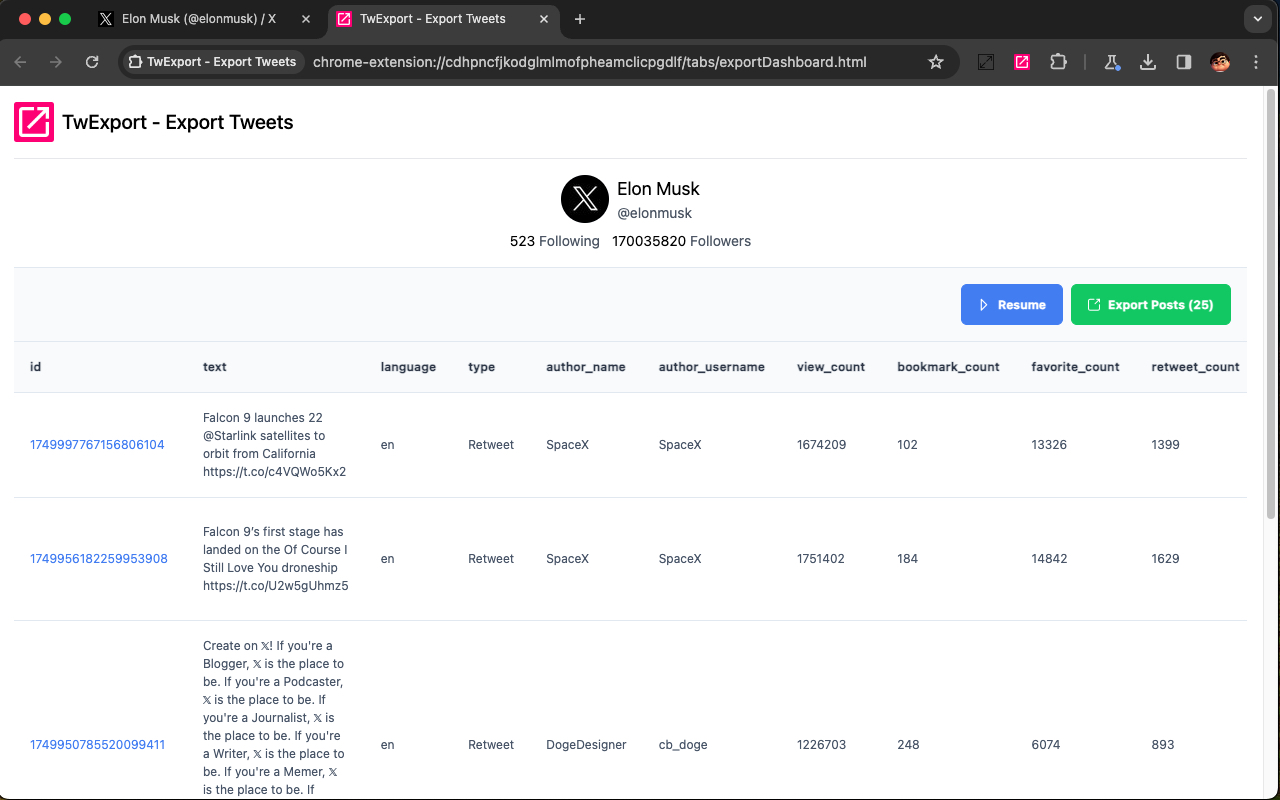Click the 'TwExport - Export Tweets' page title

click(x=178, y=122)
